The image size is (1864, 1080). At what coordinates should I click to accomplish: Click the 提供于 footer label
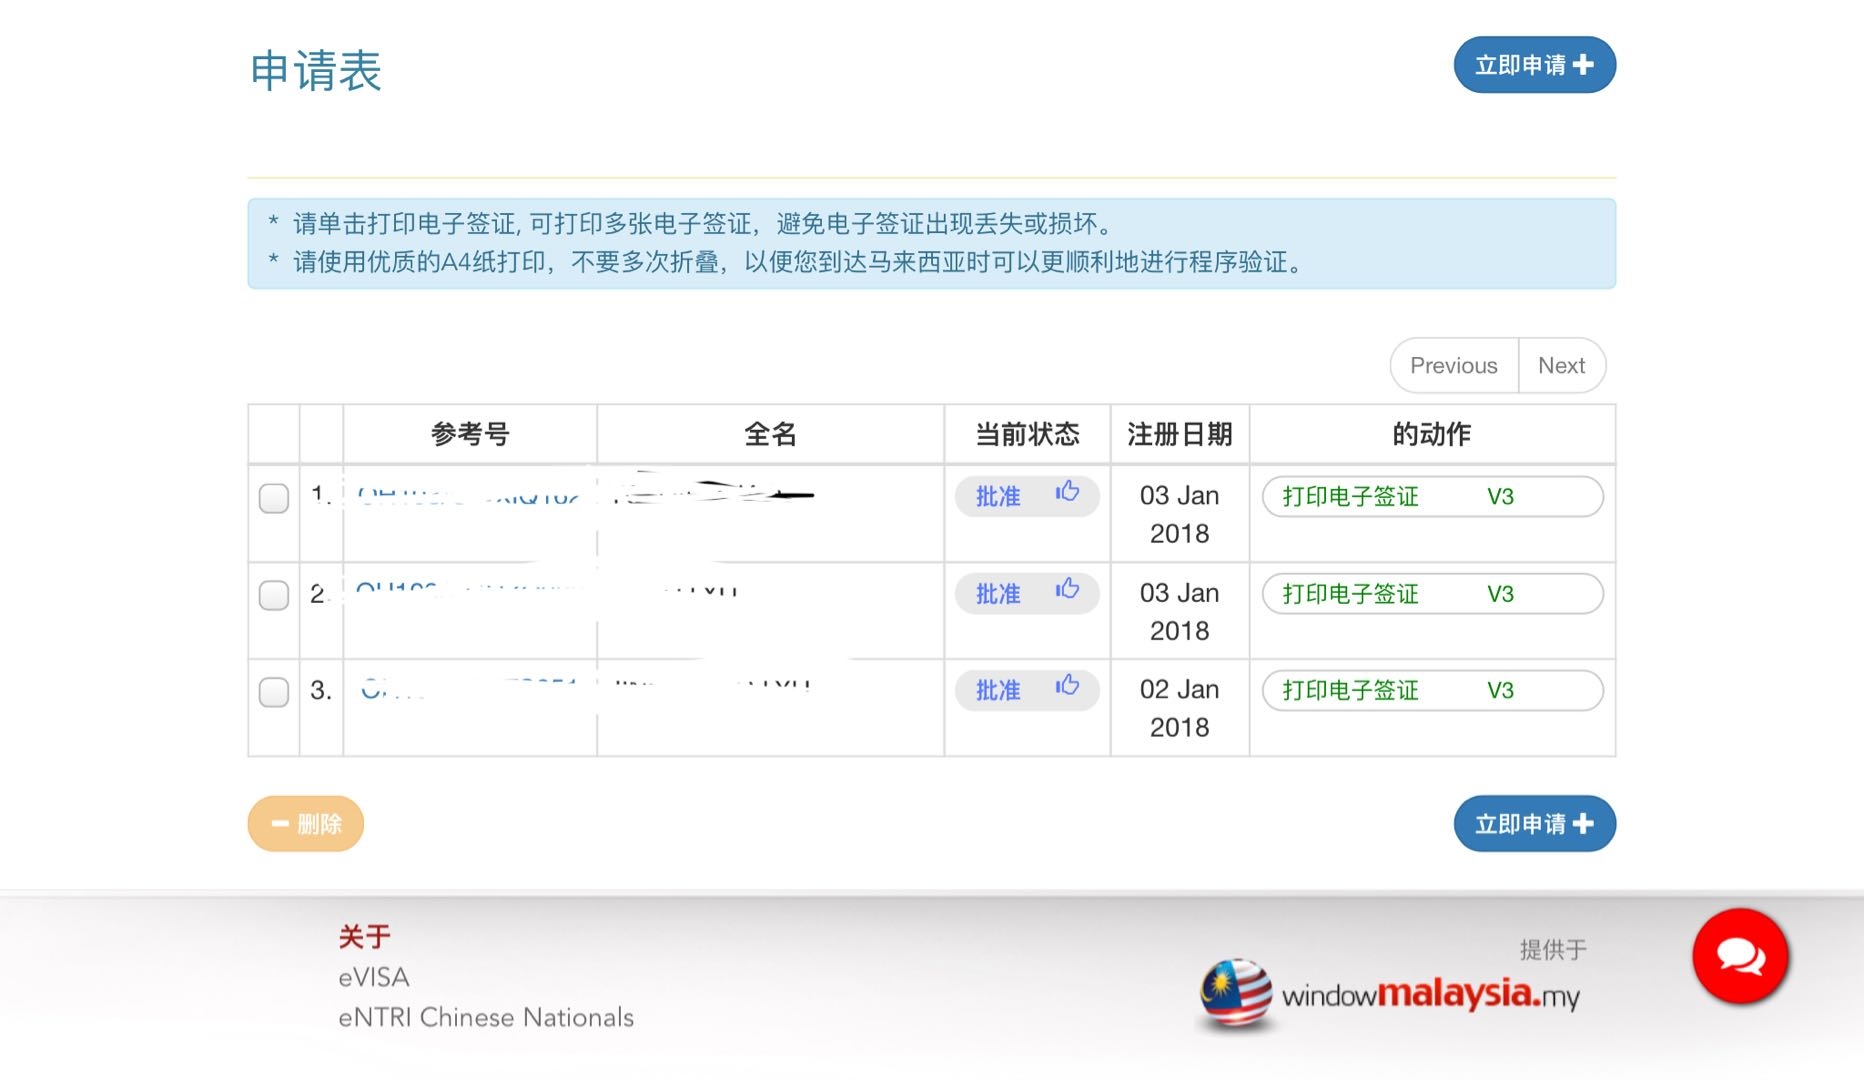(x=1553, y=949)
